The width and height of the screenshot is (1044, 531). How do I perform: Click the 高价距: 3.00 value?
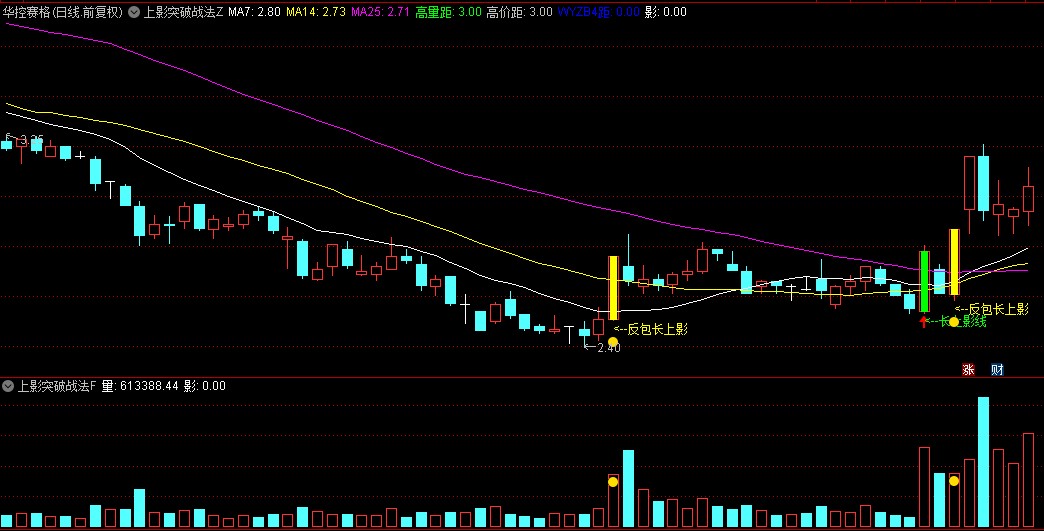click(x=519, y=12)
